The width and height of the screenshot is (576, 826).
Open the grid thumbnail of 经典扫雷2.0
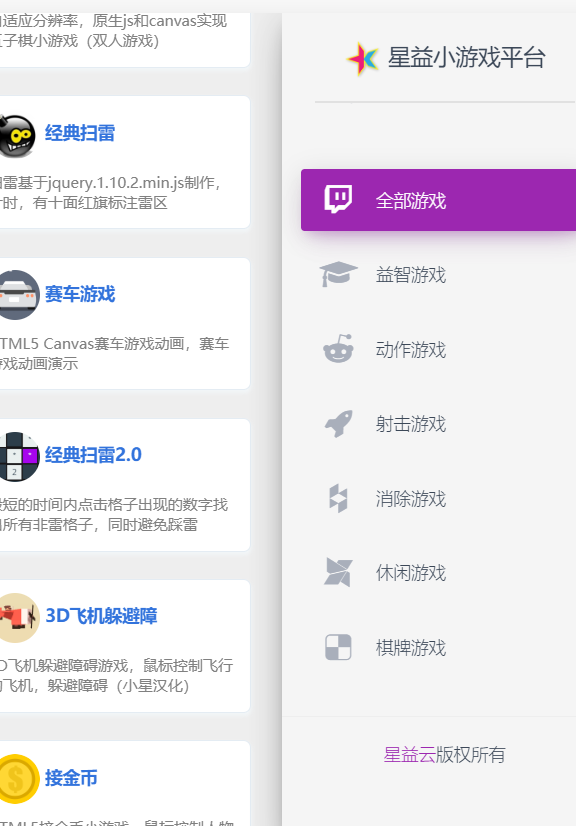tap(18, 457)
